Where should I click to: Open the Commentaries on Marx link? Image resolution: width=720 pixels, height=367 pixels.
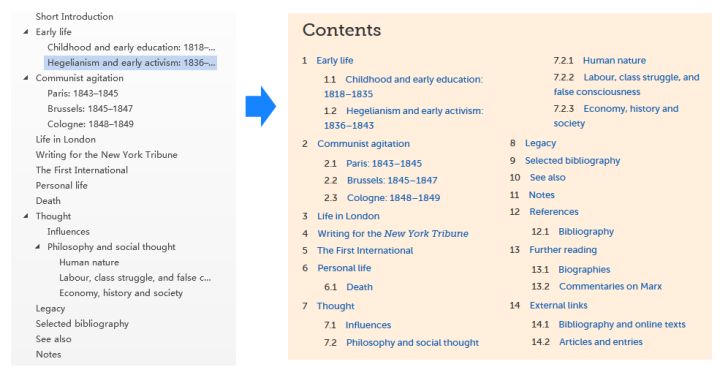(x=610, y=287)
